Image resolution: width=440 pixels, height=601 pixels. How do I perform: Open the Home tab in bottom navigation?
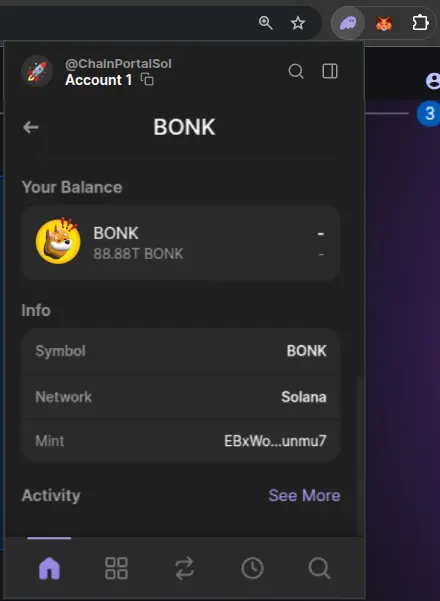pyautogui.click(x=49, y=568)
